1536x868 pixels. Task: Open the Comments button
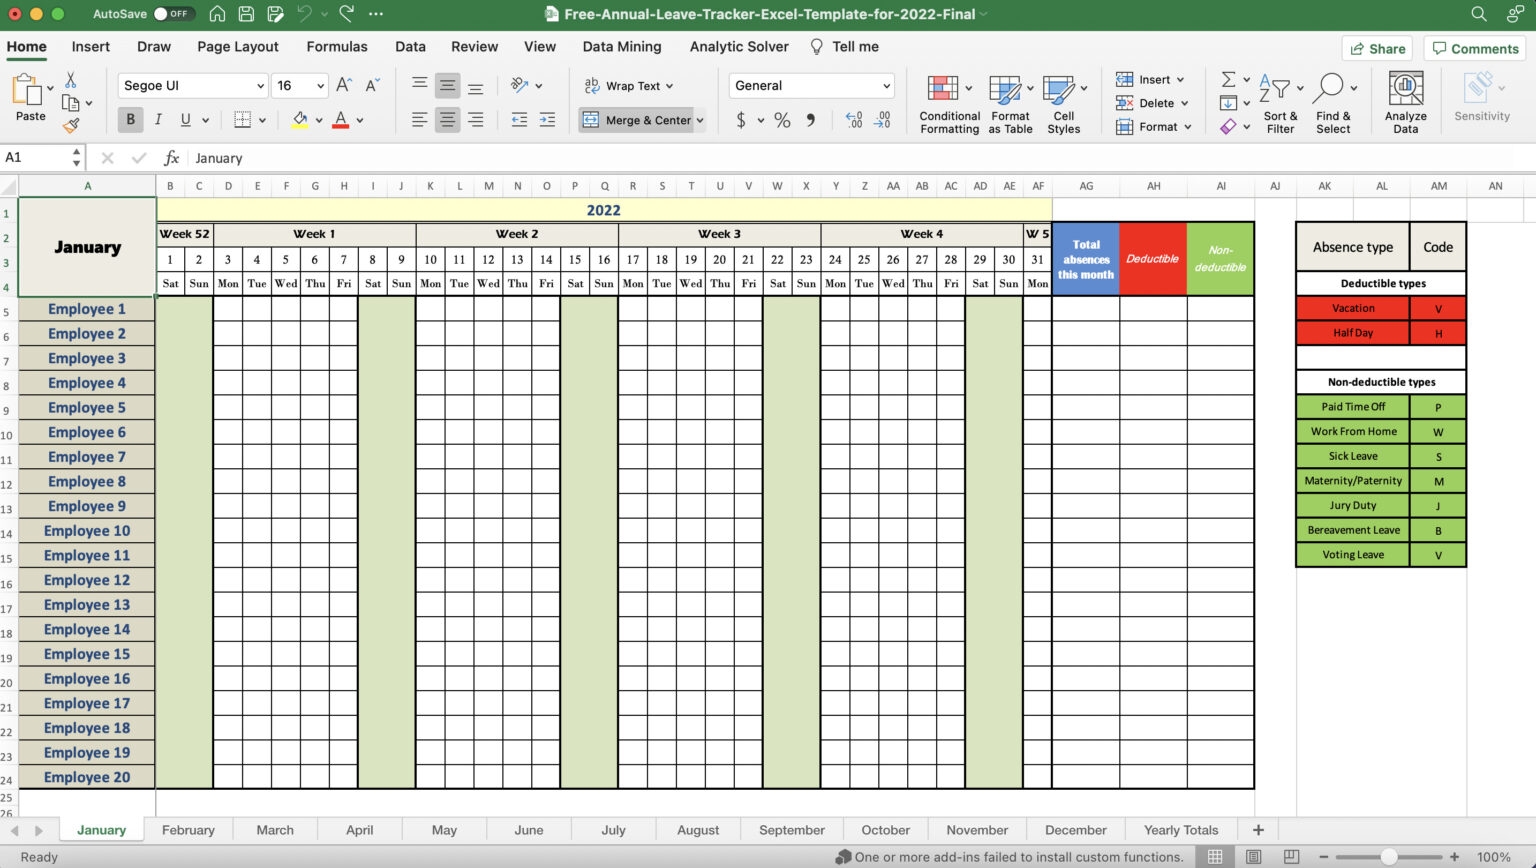pos(1475,48)
